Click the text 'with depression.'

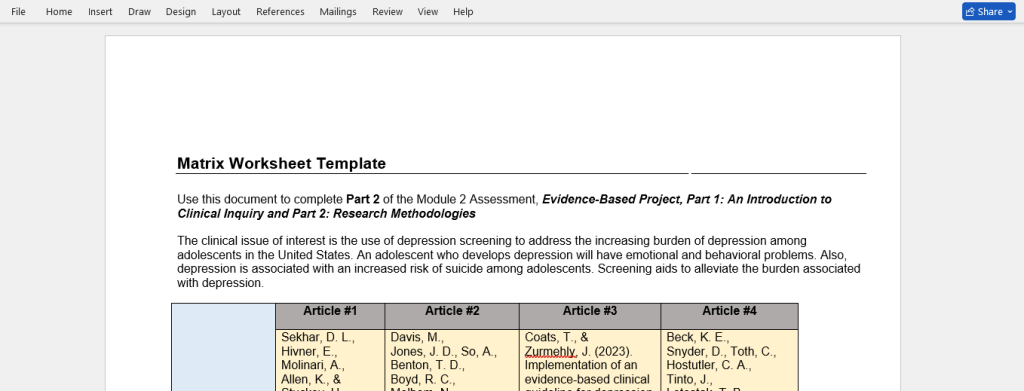point(220,283)
